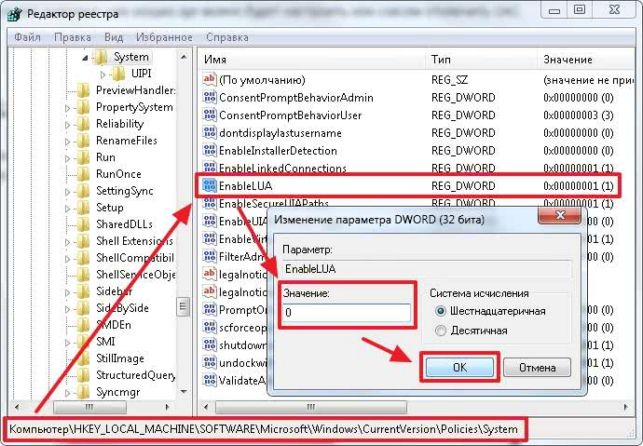Viewport: 643px width, 446px height.
Task: Select the SharedDLLs tree item
Action: tap(124, 225)
